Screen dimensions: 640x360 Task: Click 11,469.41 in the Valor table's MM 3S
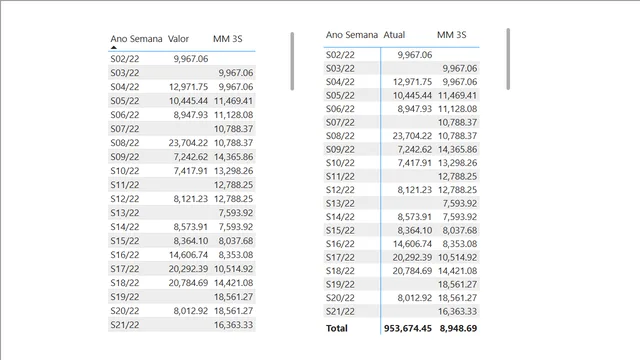pos(233,101)
